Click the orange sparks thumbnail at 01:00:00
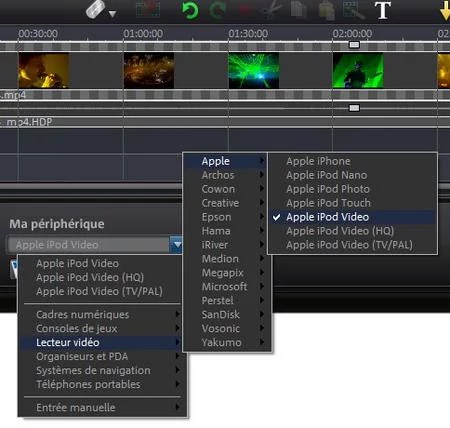The width and height of the screenshot is (450, 428). coord(149,70)
